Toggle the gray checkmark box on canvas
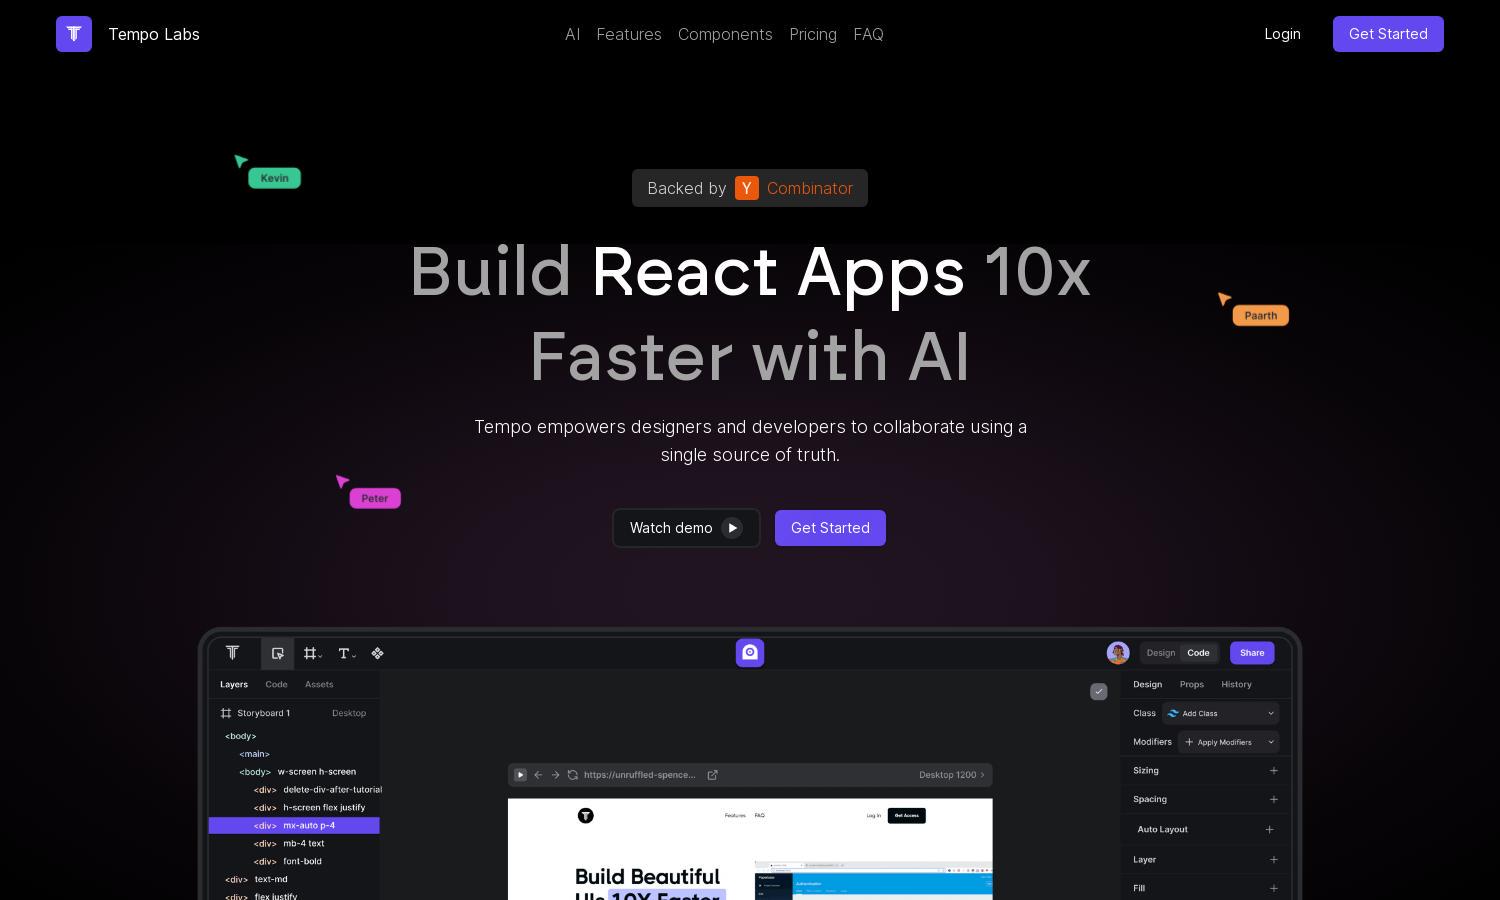Viewport: 1500px width, 900px height. [x=1099, y=691]
